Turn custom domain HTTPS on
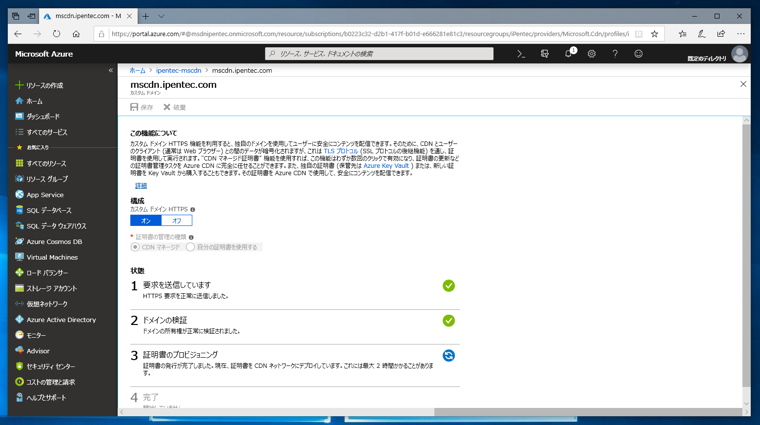Viewport: 760px width, 425px height. [146, 220]
